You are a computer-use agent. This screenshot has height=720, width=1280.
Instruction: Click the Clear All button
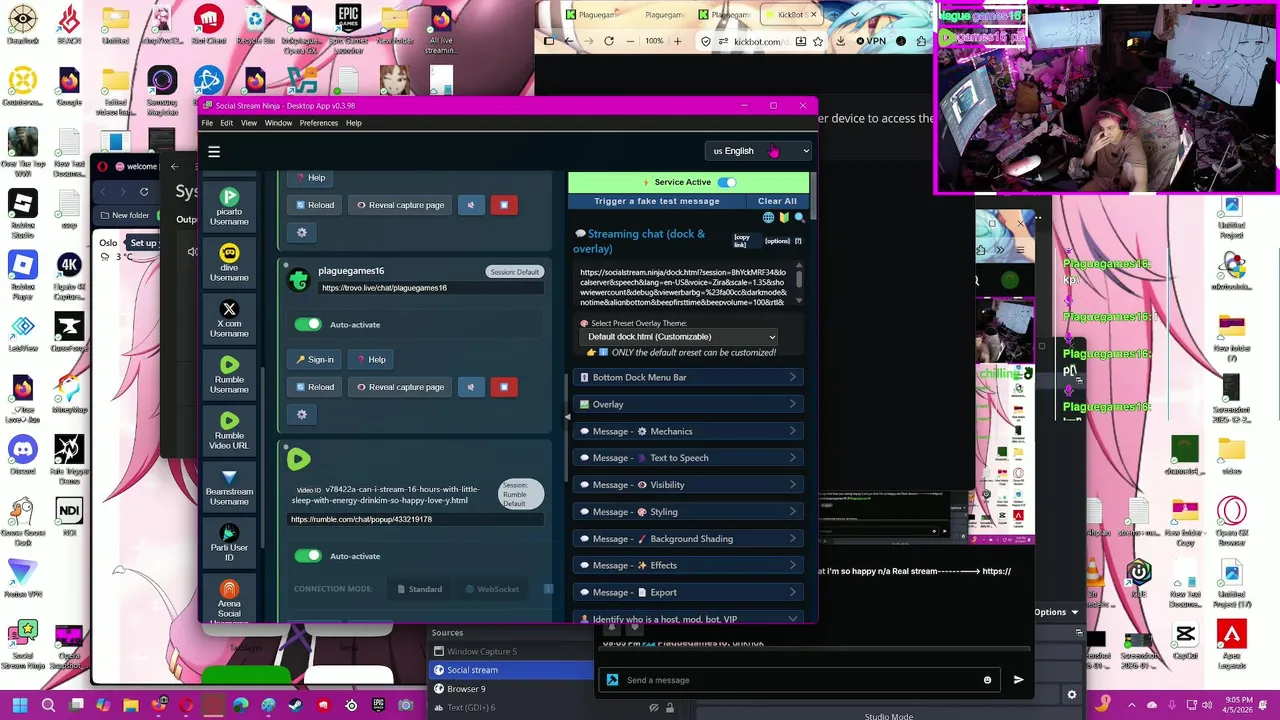(777, 201)
